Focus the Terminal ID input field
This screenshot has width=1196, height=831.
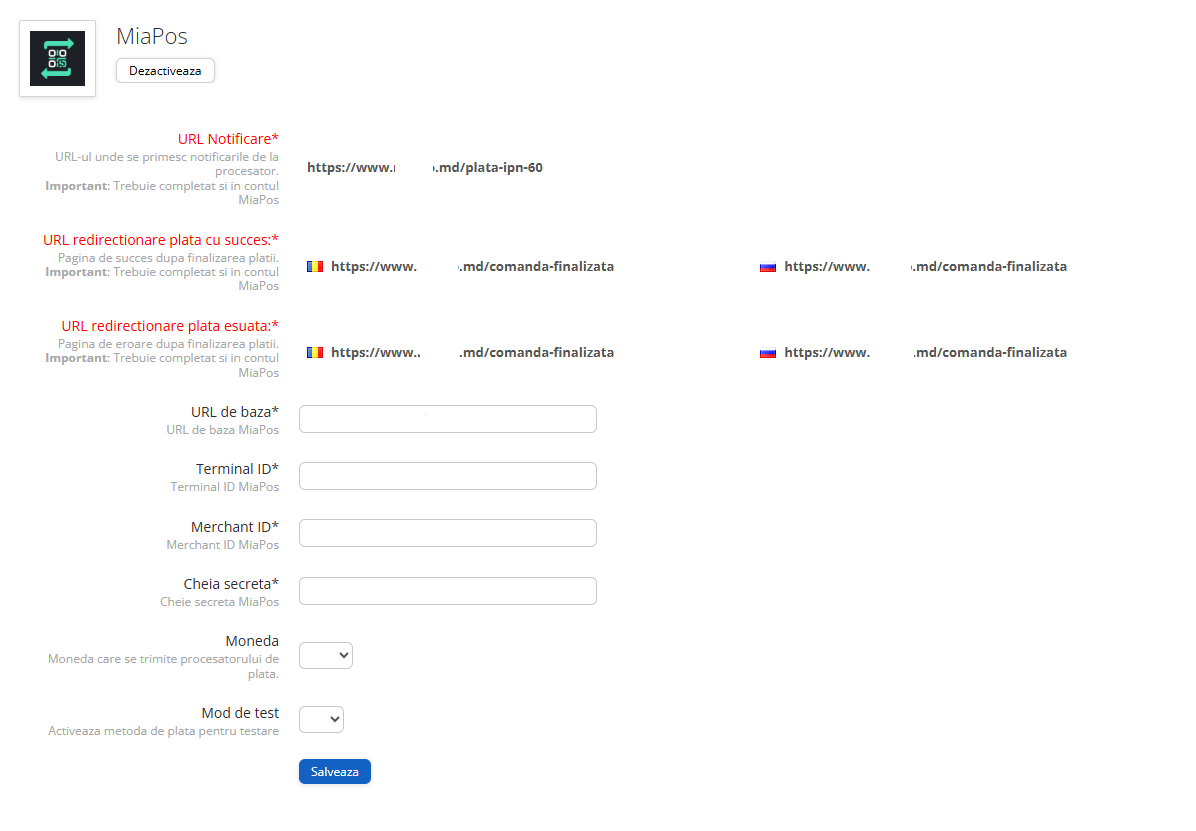coord(448,476)
